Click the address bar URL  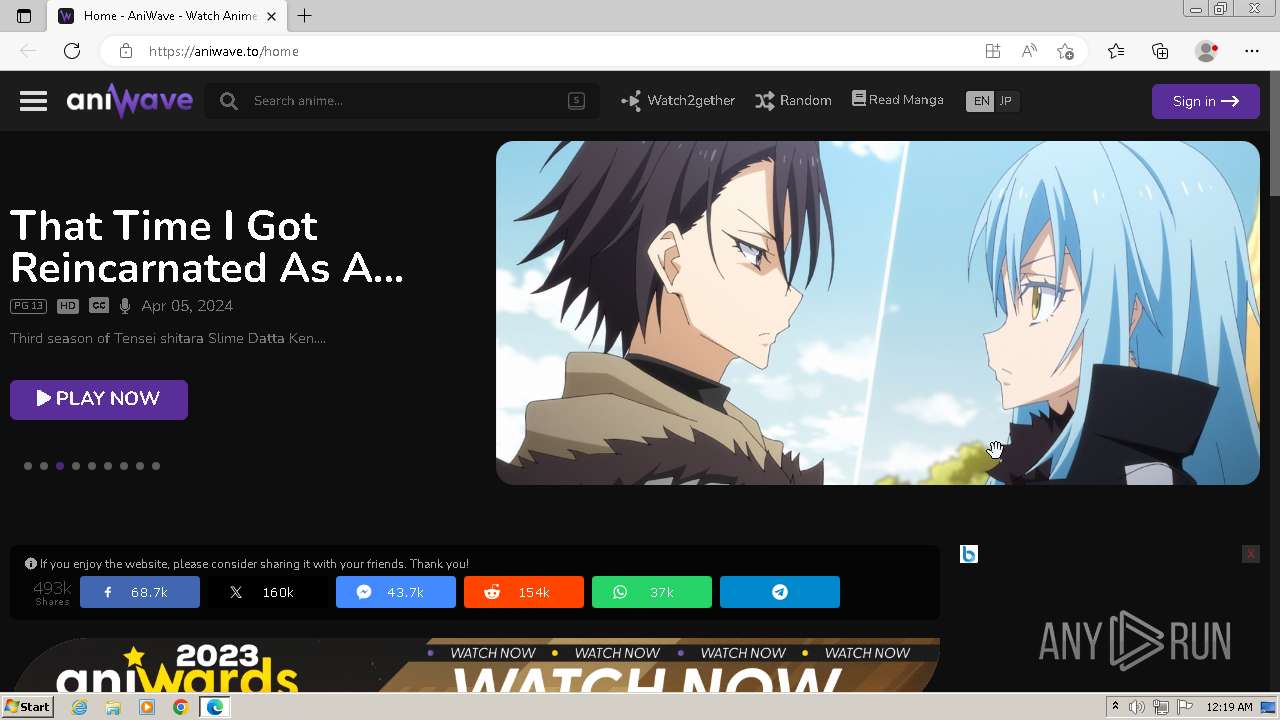[x=224, y=51]
